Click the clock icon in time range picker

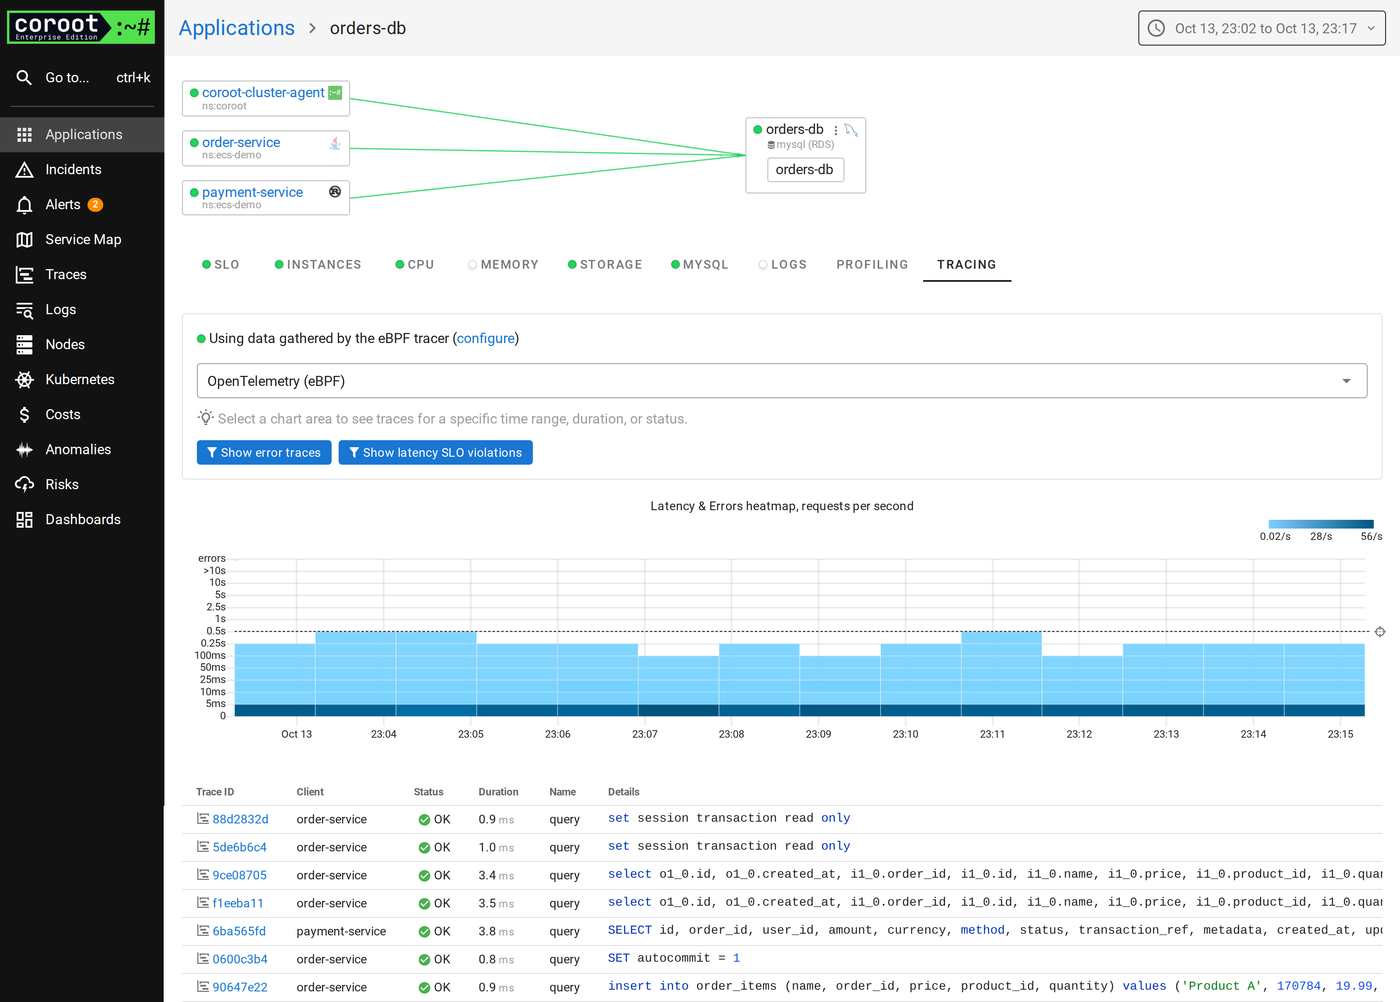pos(1156,28)
